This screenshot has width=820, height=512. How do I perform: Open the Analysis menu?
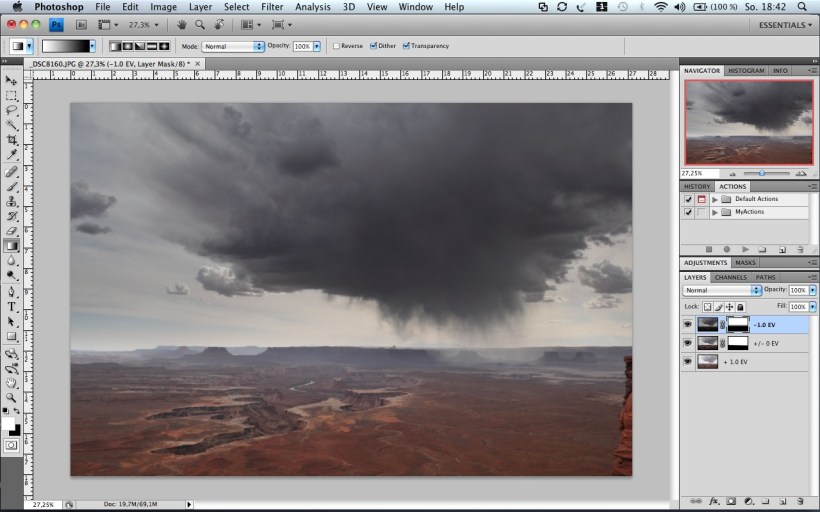click(x=312, y=7)
